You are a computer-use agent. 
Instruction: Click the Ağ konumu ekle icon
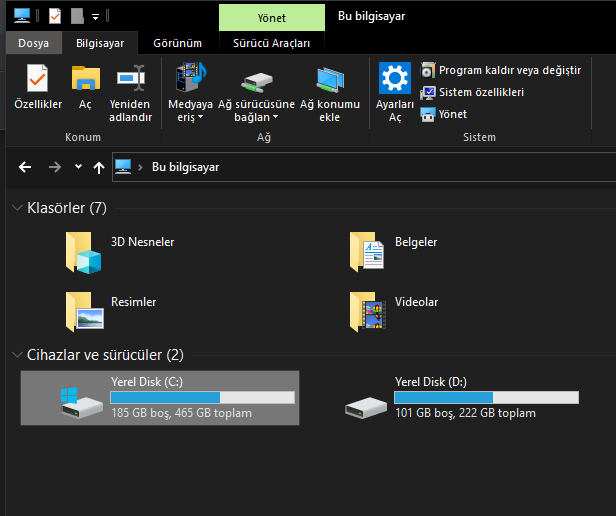pos(330,80)
